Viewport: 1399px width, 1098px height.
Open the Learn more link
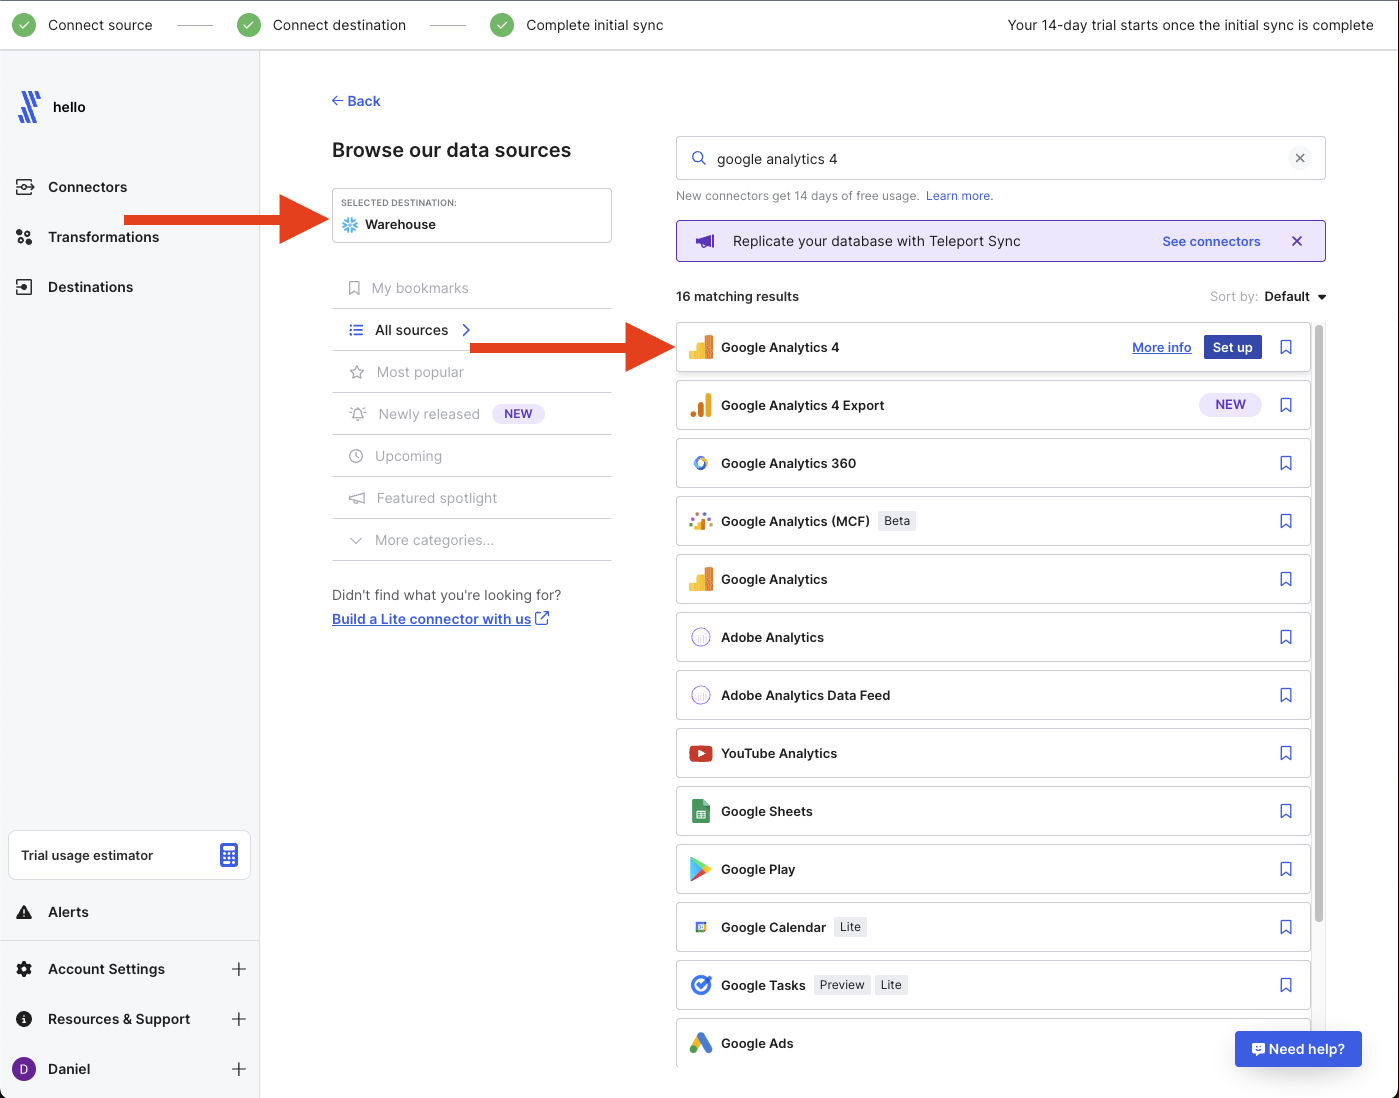[x=959, y=196]
